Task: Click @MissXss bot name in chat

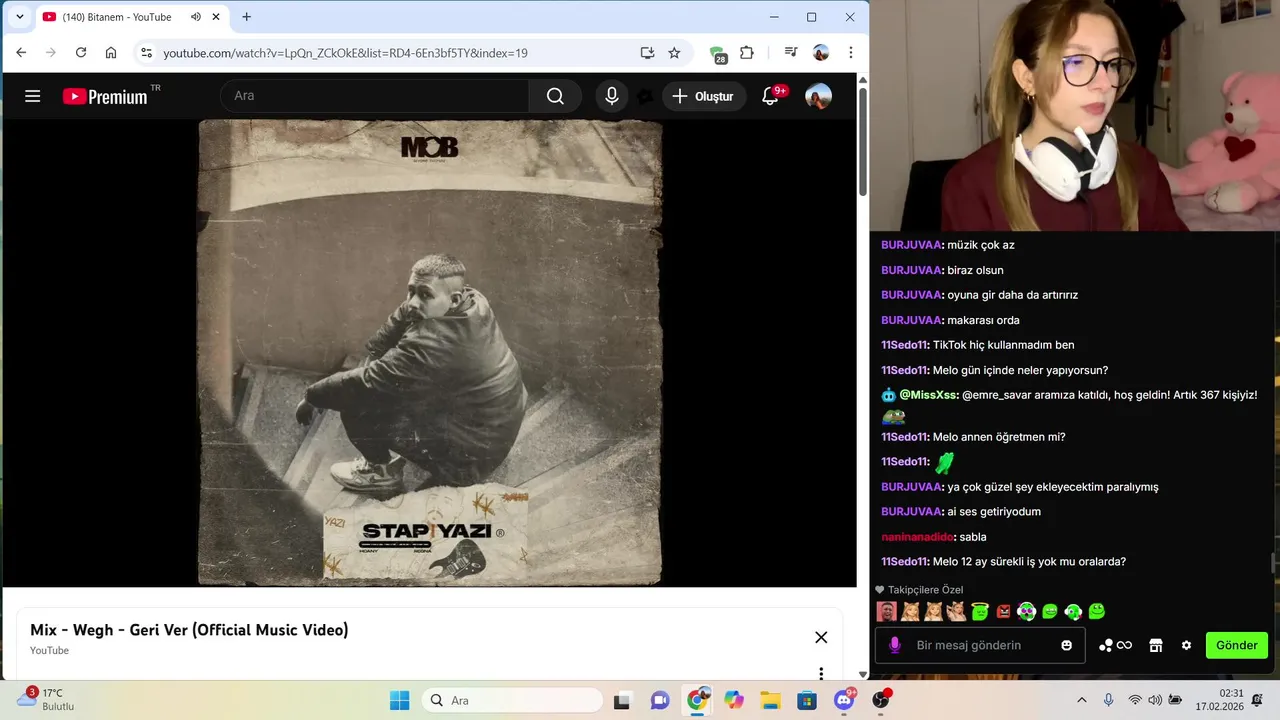Action: (x=928, y=395)
